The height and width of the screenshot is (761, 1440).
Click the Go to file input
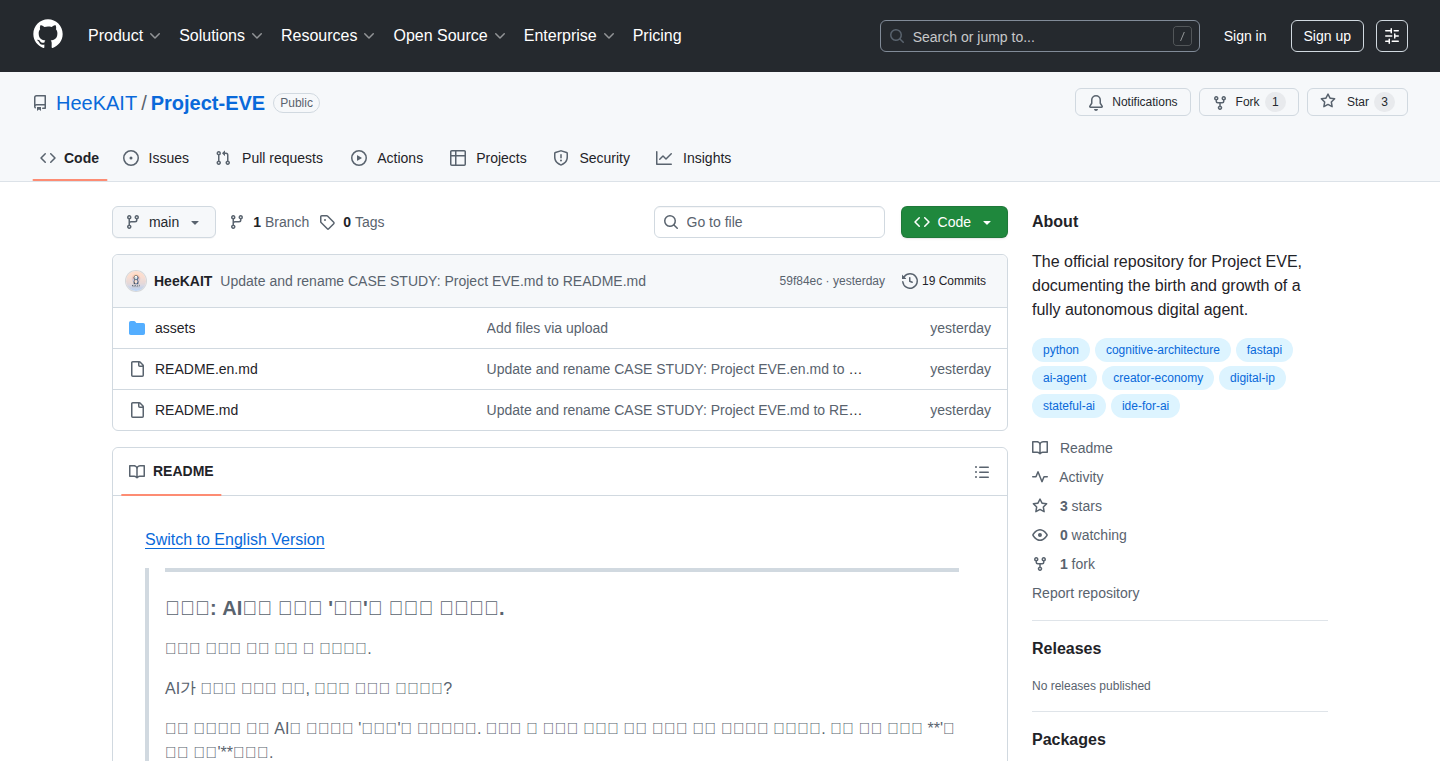[770, 222]
